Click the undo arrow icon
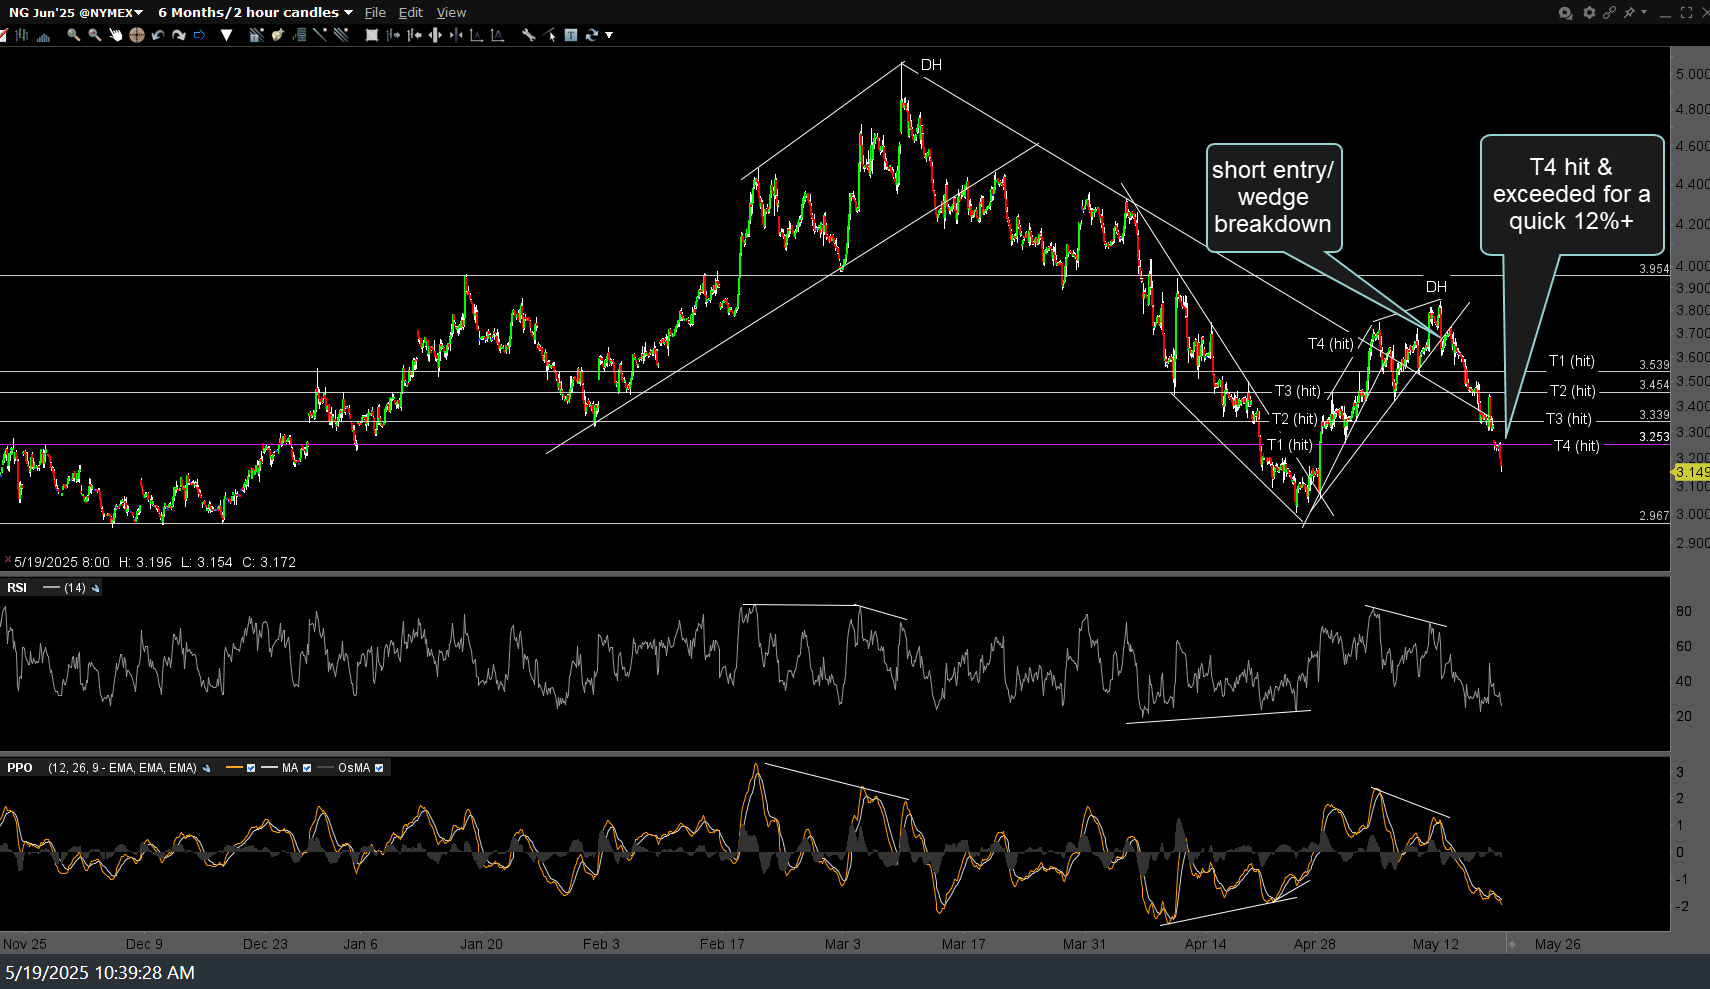The image size is (1710, 989). 158,35
